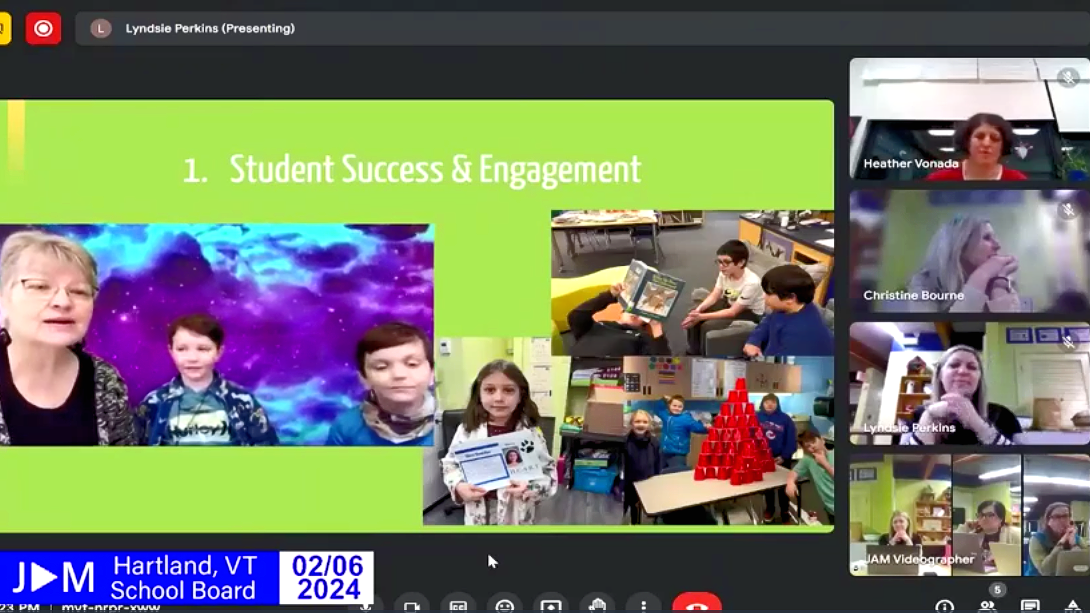1090x613 pixels.
Task: Select Lyndsie Perkins' video tile
Action: (969, 383)
